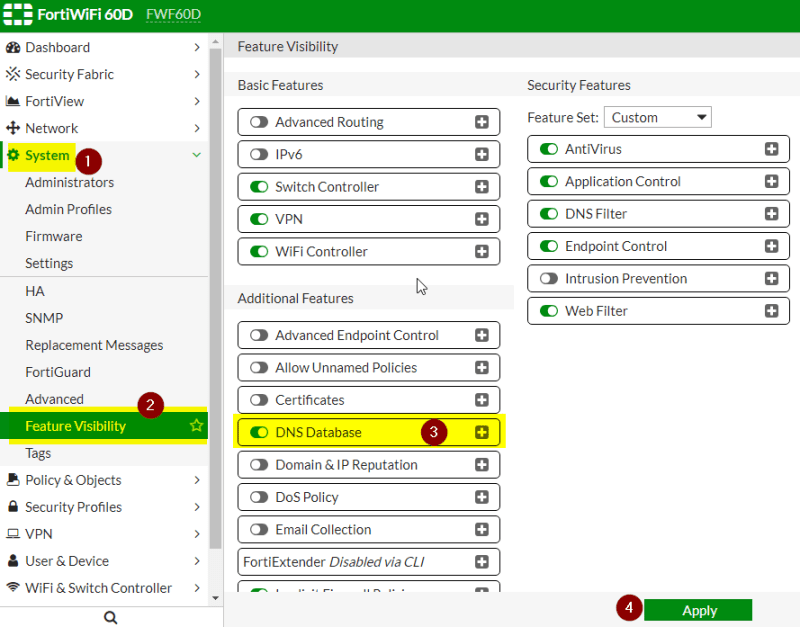The width and height of the screenshot is (800, 627).
Task: Click the sidebar scrollbar up arrow
Action: coord(215,41)
